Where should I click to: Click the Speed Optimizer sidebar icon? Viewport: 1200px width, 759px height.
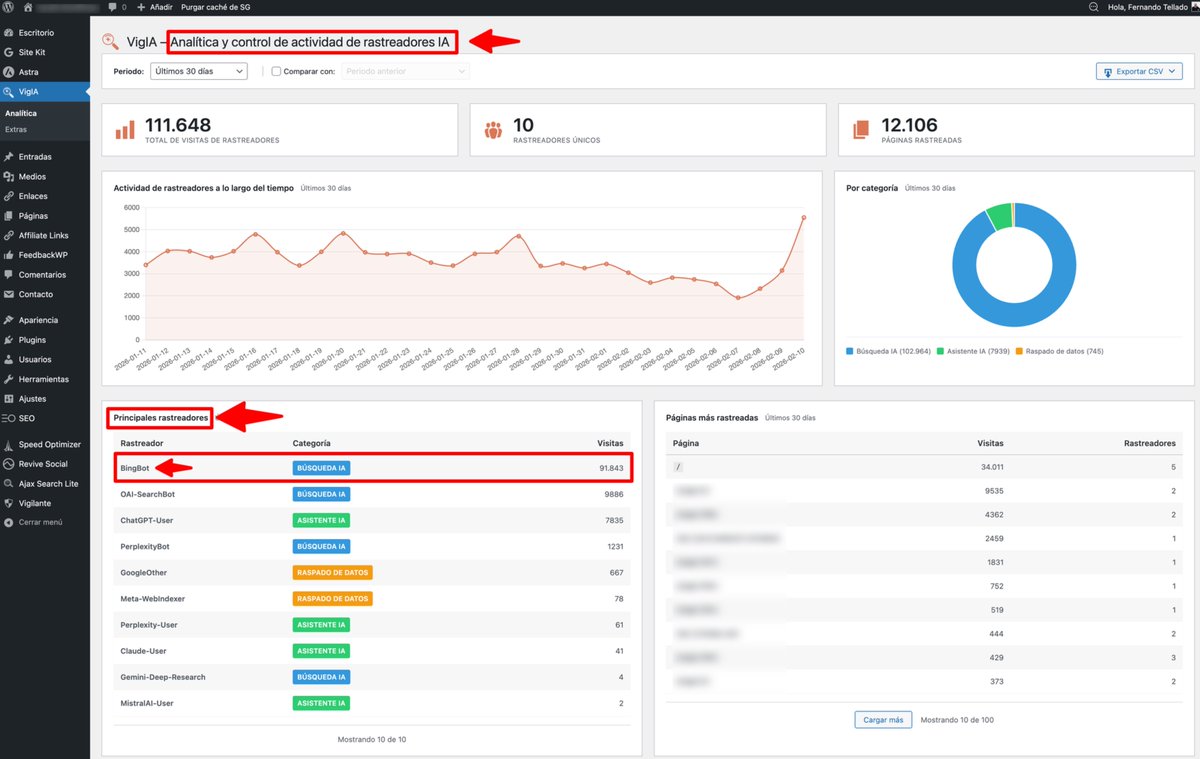click(x=9, y=444)
